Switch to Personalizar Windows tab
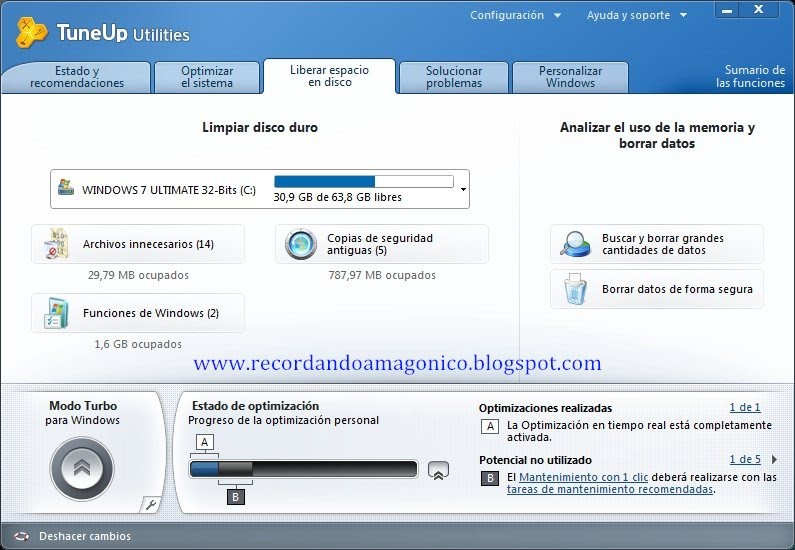795x550 pixels. [x=570, y=77]
